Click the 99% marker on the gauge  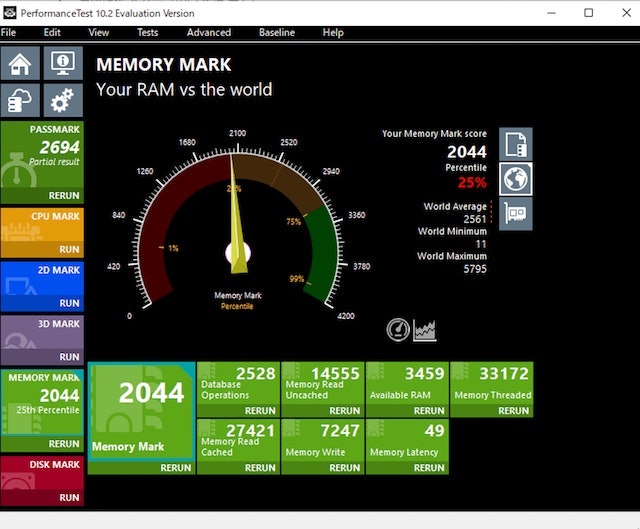297,279
